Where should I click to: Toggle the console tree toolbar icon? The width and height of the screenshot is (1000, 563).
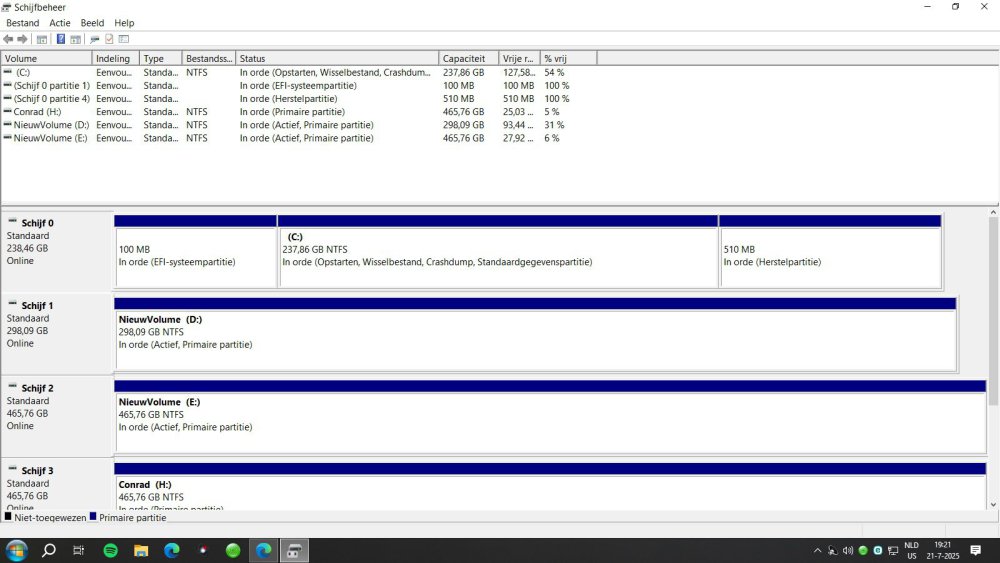pyautogui.click(x=42, y=40)
